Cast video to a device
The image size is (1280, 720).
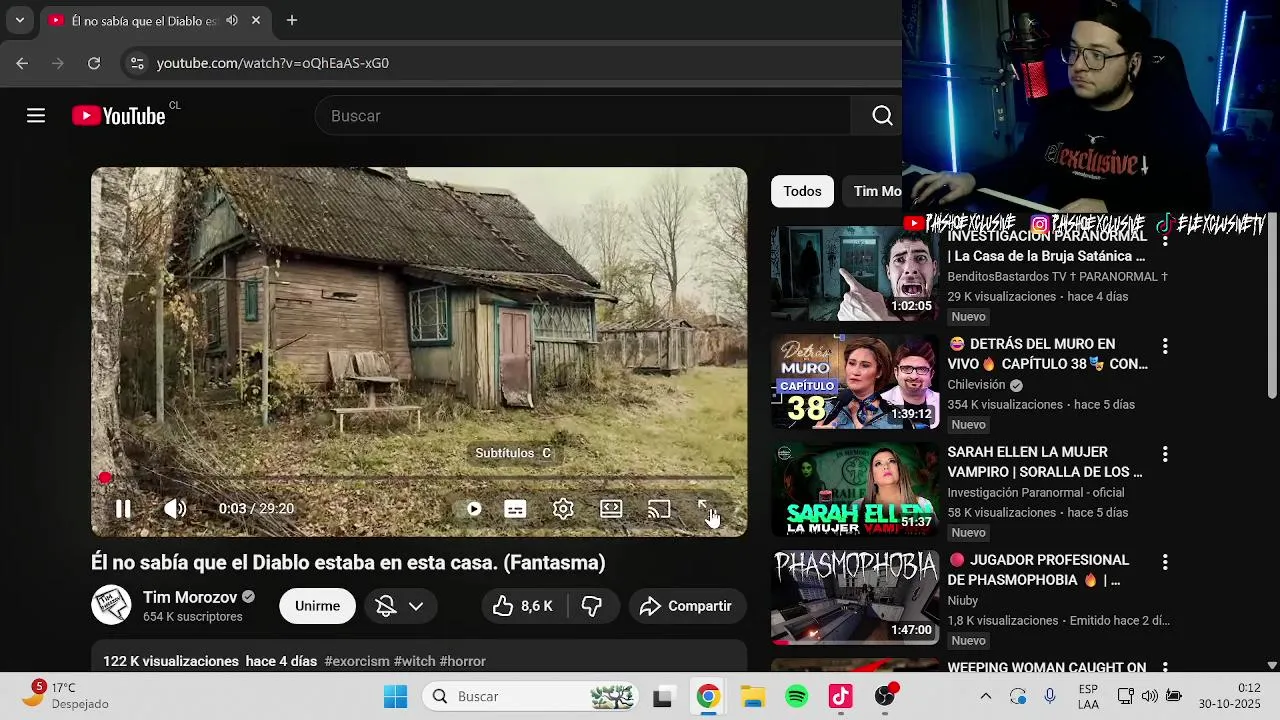[659, 509]
